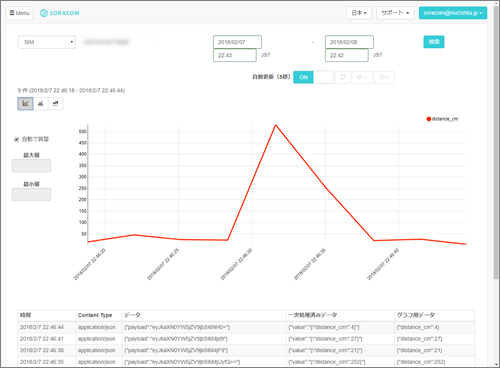Select the line chart view icon
Image resolution: width=500 pixels, height=368 pixels.
coord(25,104)
